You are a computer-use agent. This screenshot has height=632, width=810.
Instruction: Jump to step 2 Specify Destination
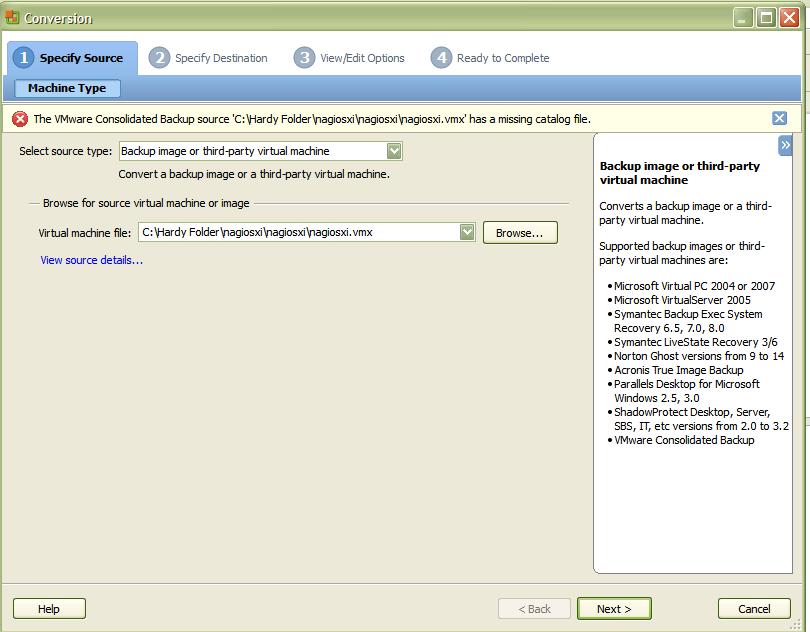coord(209,58)
